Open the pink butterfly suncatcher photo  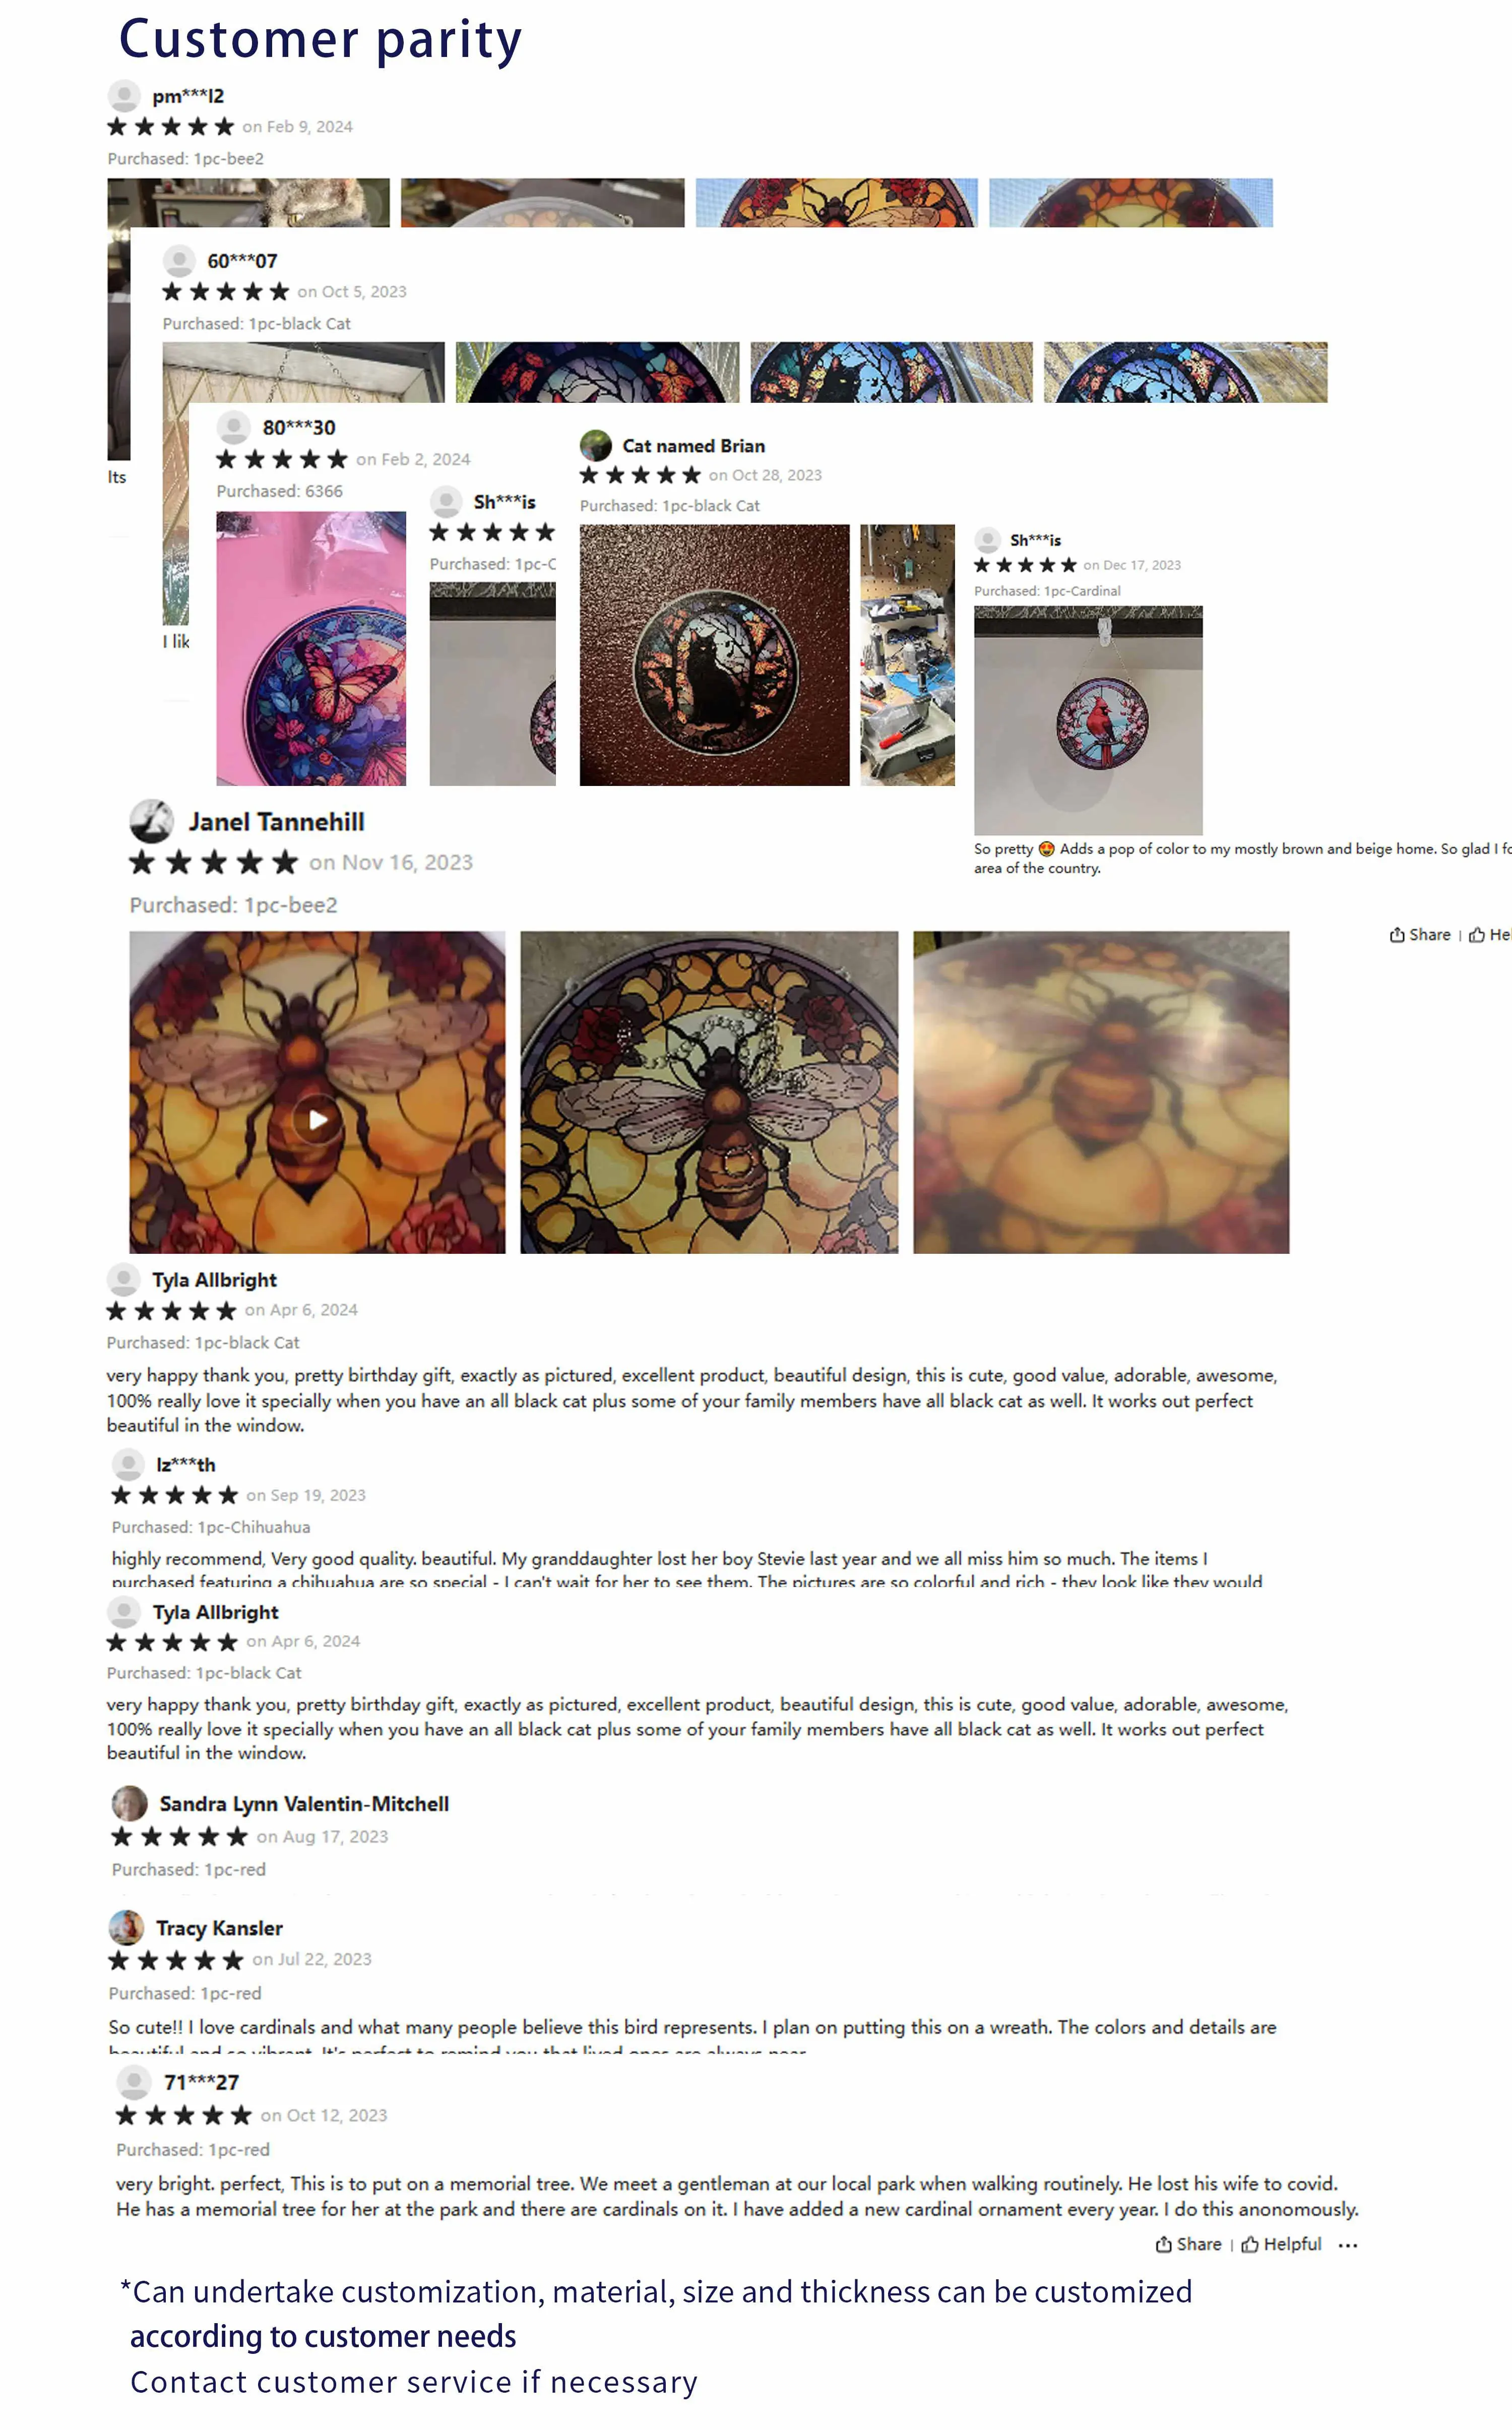311,648
